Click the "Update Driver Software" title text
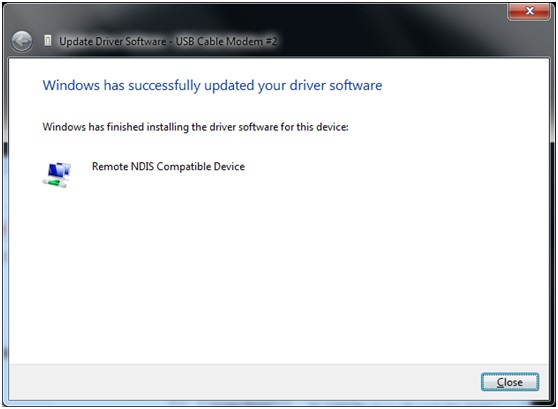The width and height of the screenshot is (558, 409). point(113,42)
